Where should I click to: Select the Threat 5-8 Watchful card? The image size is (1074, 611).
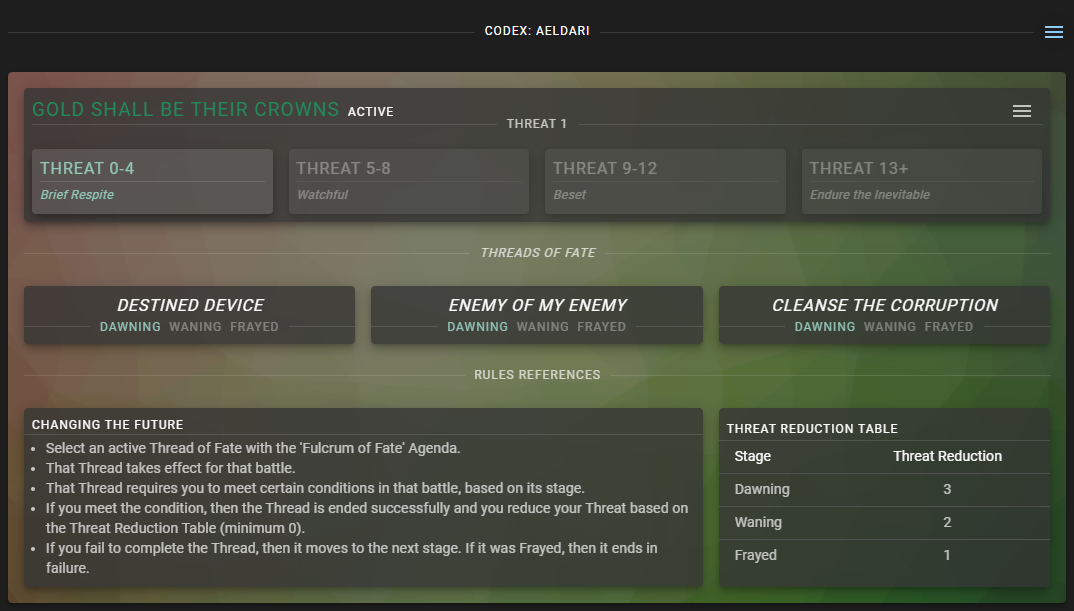click(408, 181)
